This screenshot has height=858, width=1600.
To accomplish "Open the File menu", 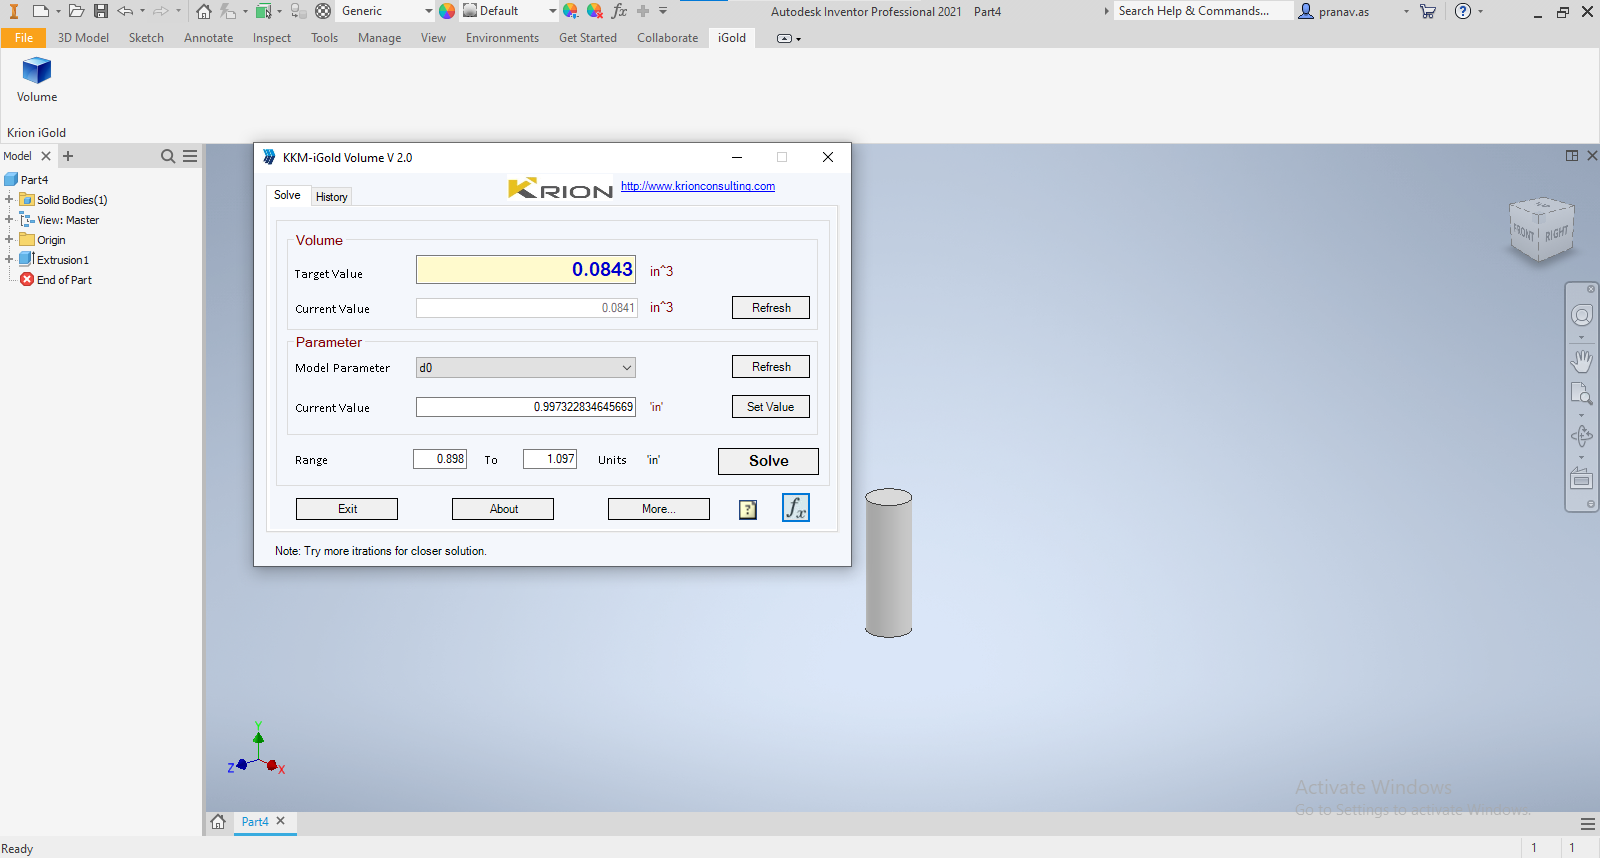I will [24, 38].
